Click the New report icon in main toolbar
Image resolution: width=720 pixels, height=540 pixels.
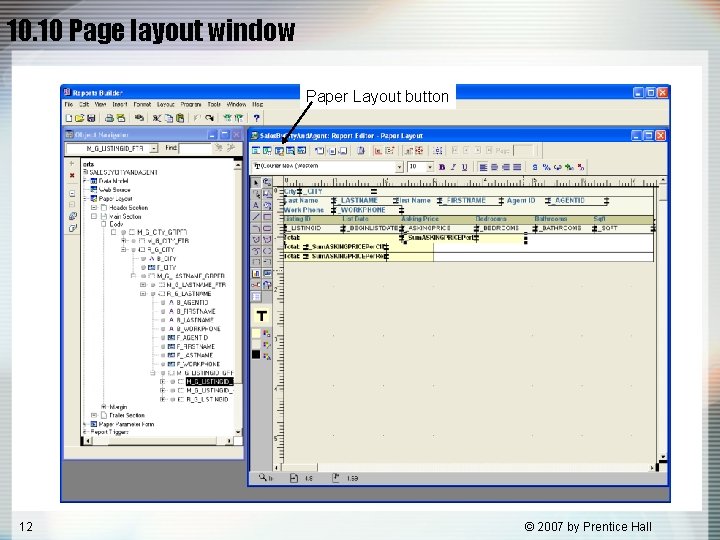tap(69, 118)
